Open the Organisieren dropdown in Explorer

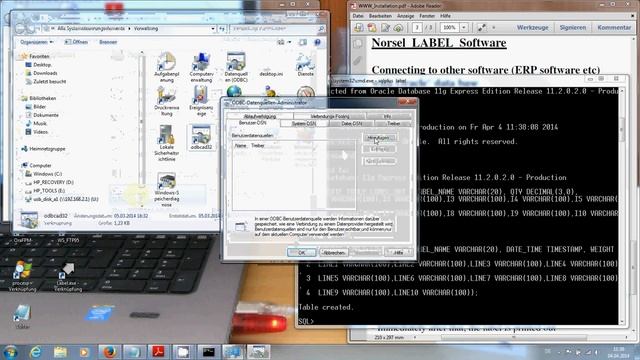pos(37,42)
